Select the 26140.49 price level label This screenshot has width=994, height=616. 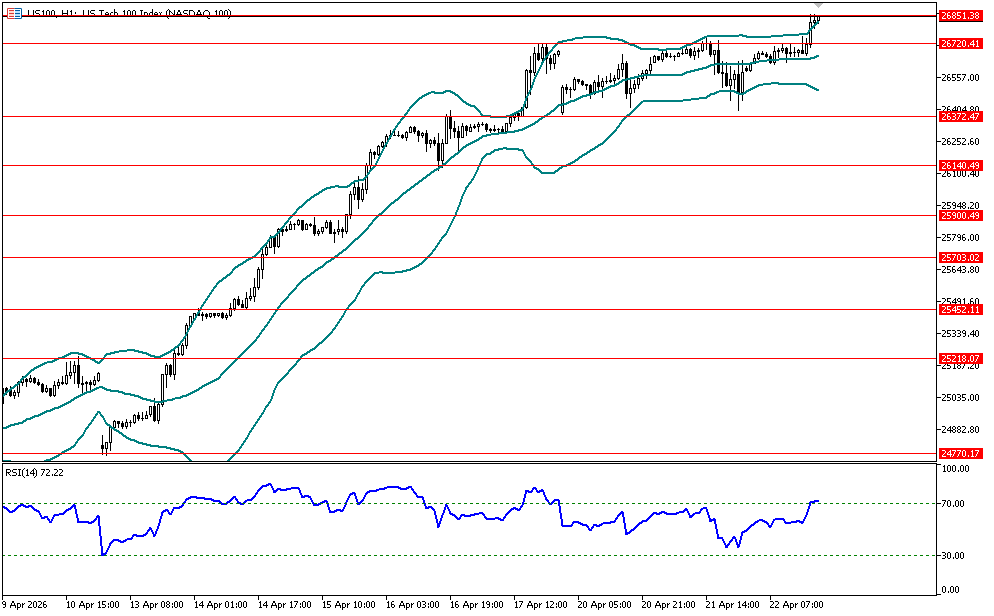point(959,166)
